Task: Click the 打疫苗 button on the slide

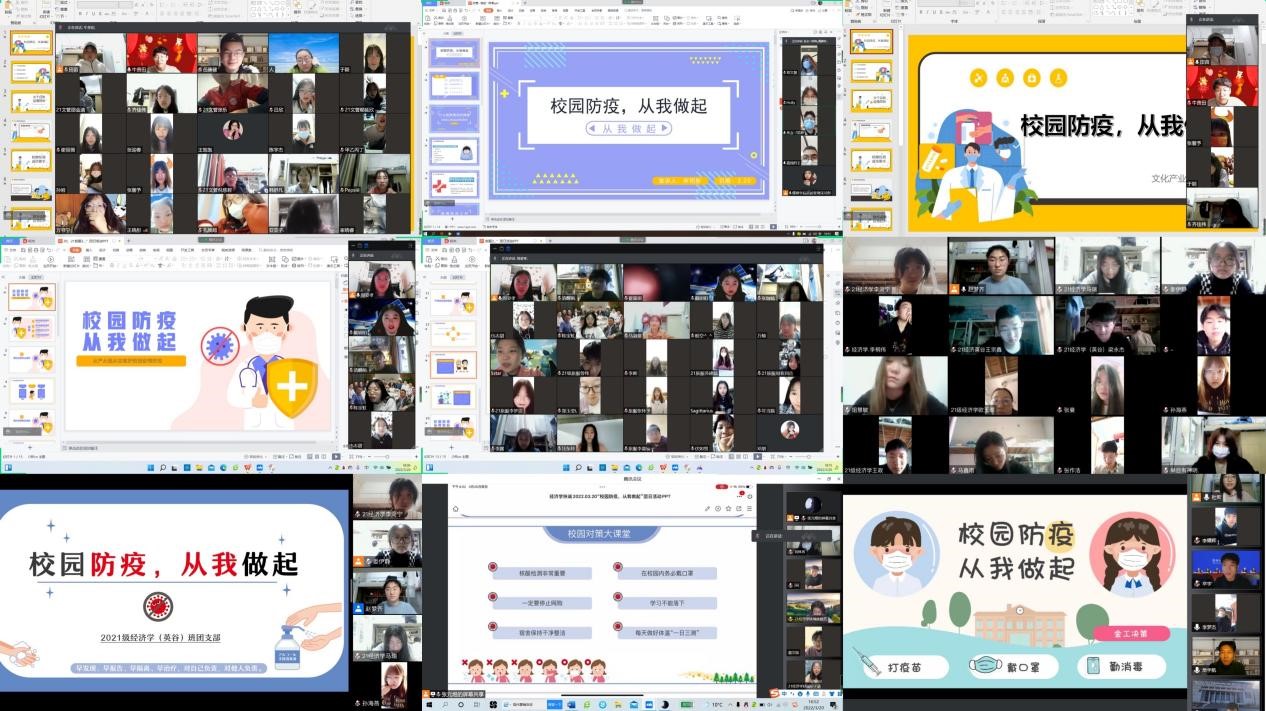Action: (903, 665)
